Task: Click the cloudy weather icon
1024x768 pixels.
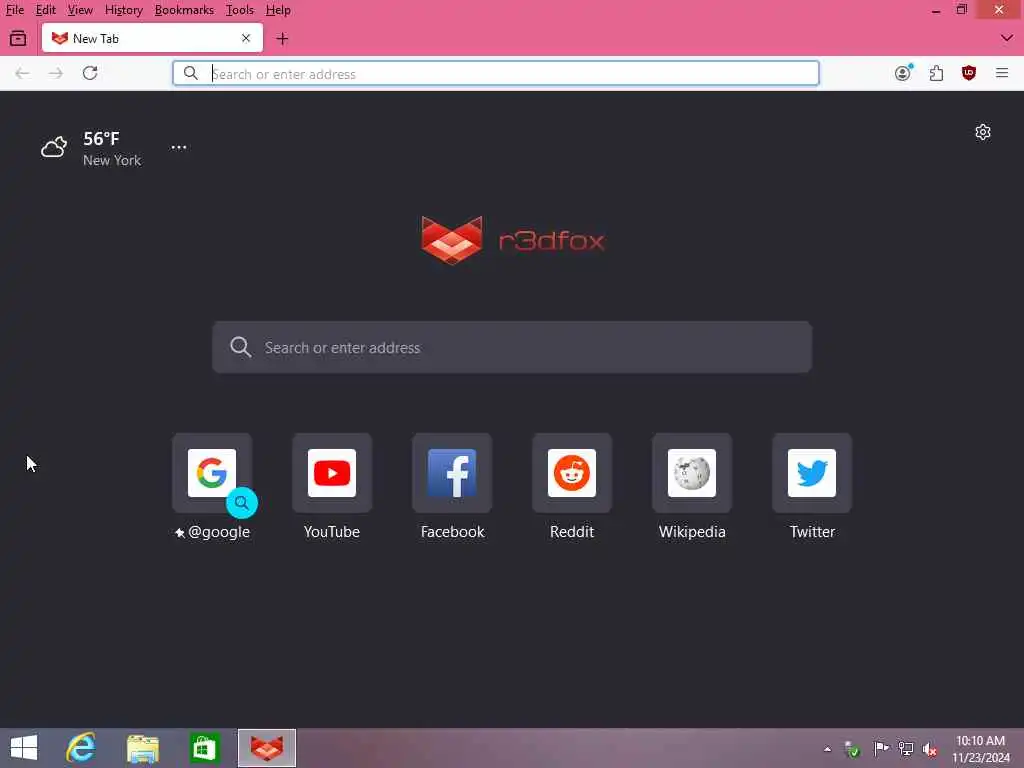Action: 54,146
